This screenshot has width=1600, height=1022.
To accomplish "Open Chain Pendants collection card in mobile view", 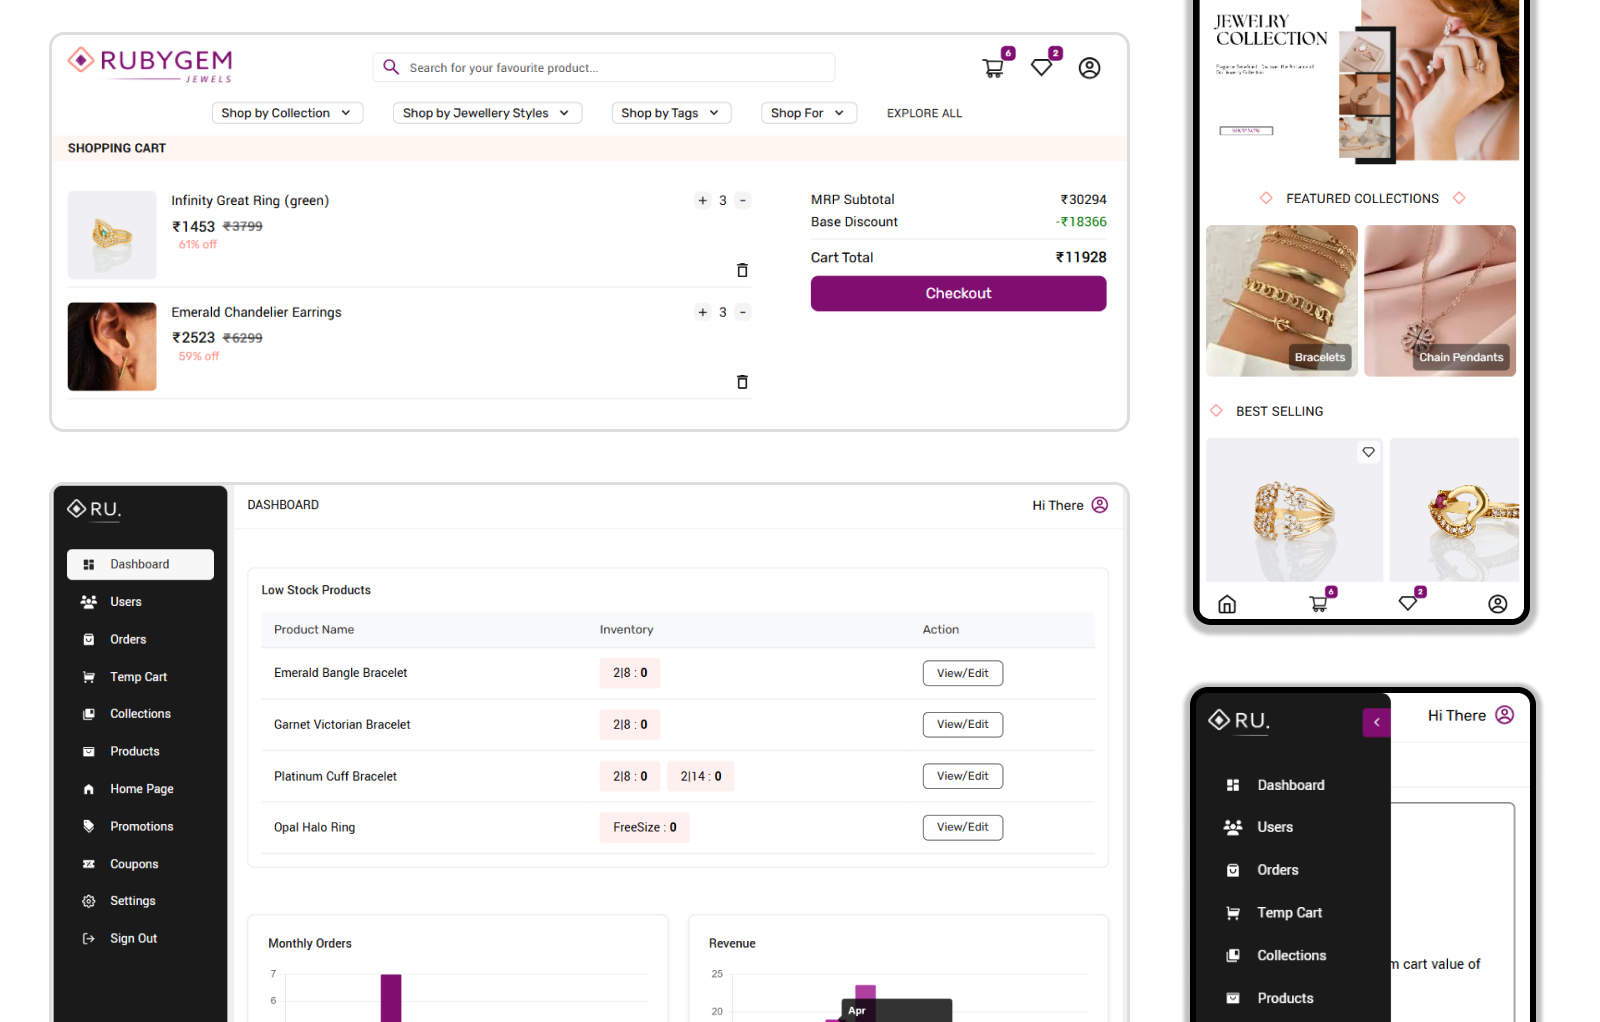I will (x=1440, y=300).
